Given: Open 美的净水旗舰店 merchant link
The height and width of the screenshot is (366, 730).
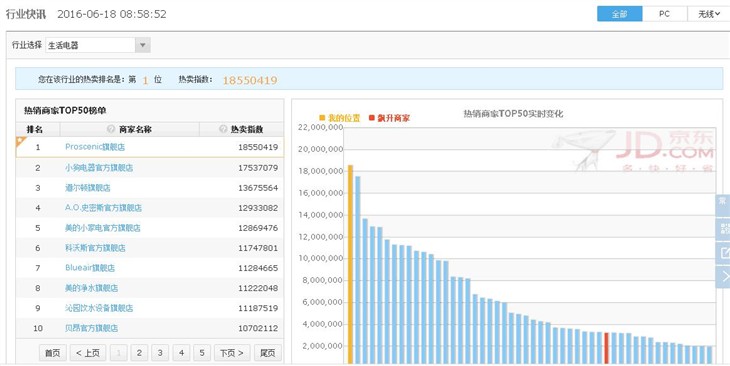Looking at the screenshot, I should (x=91, y=288).
